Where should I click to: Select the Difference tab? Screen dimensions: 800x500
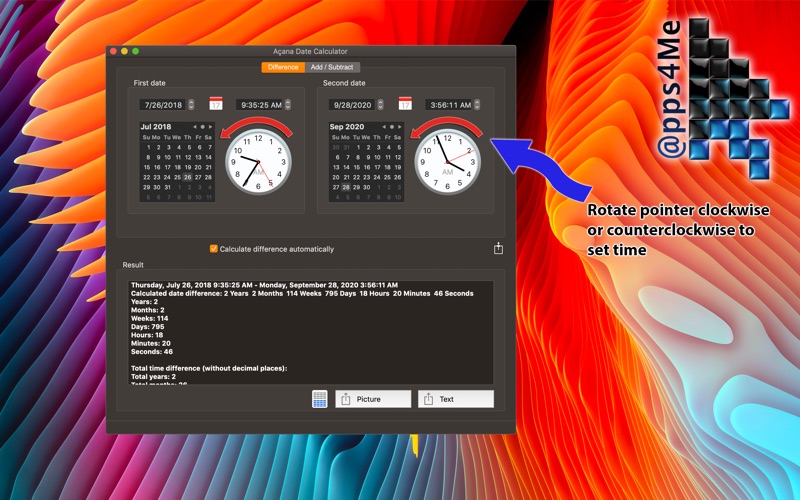click(282, 67)
